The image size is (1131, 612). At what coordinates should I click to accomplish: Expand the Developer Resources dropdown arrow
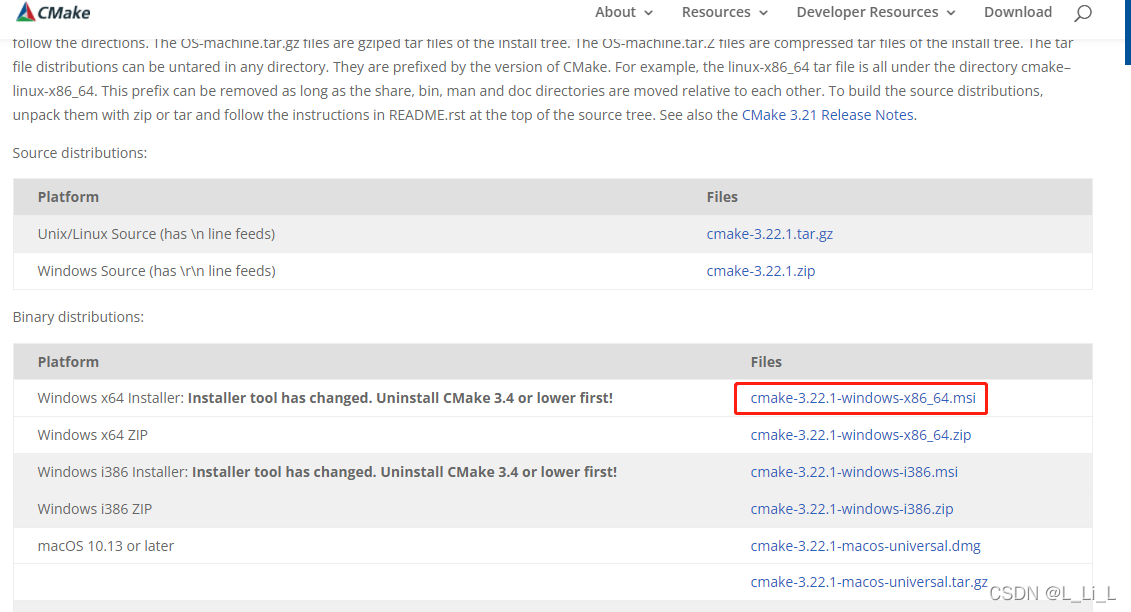(x=950, y=13)
